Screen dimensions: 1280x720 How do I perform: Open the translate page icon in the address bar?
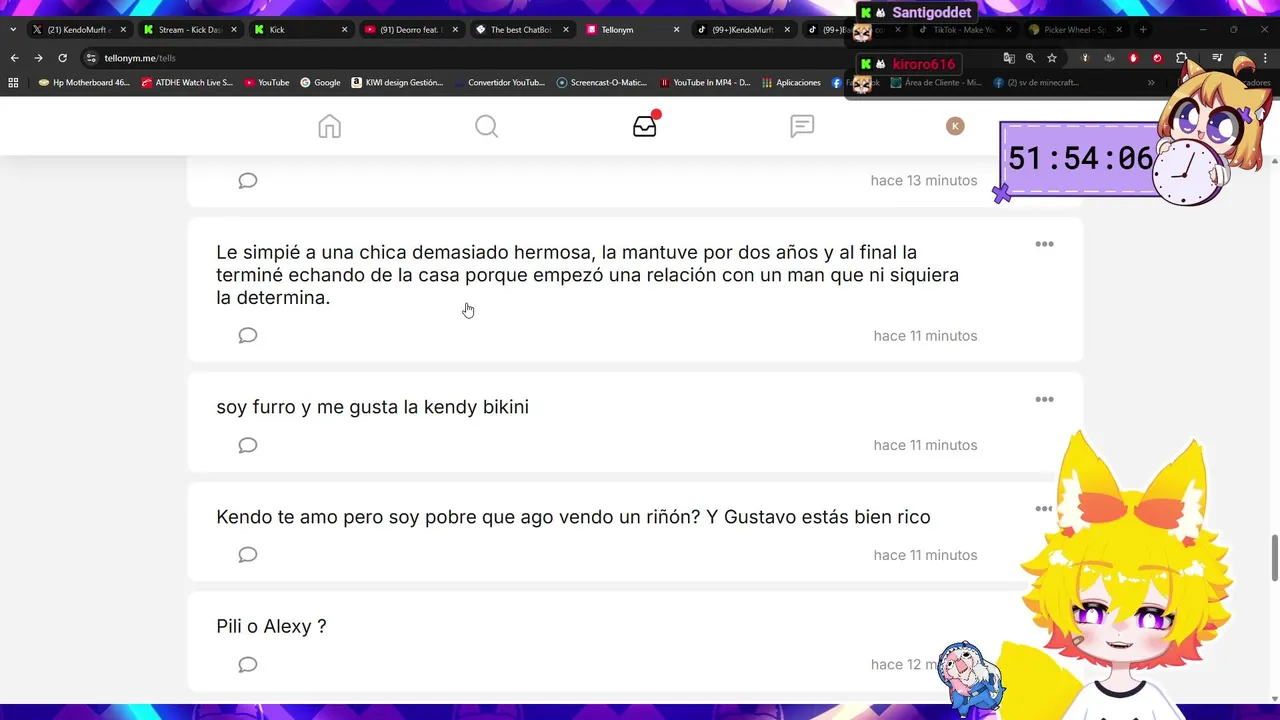coord(1009,58)
